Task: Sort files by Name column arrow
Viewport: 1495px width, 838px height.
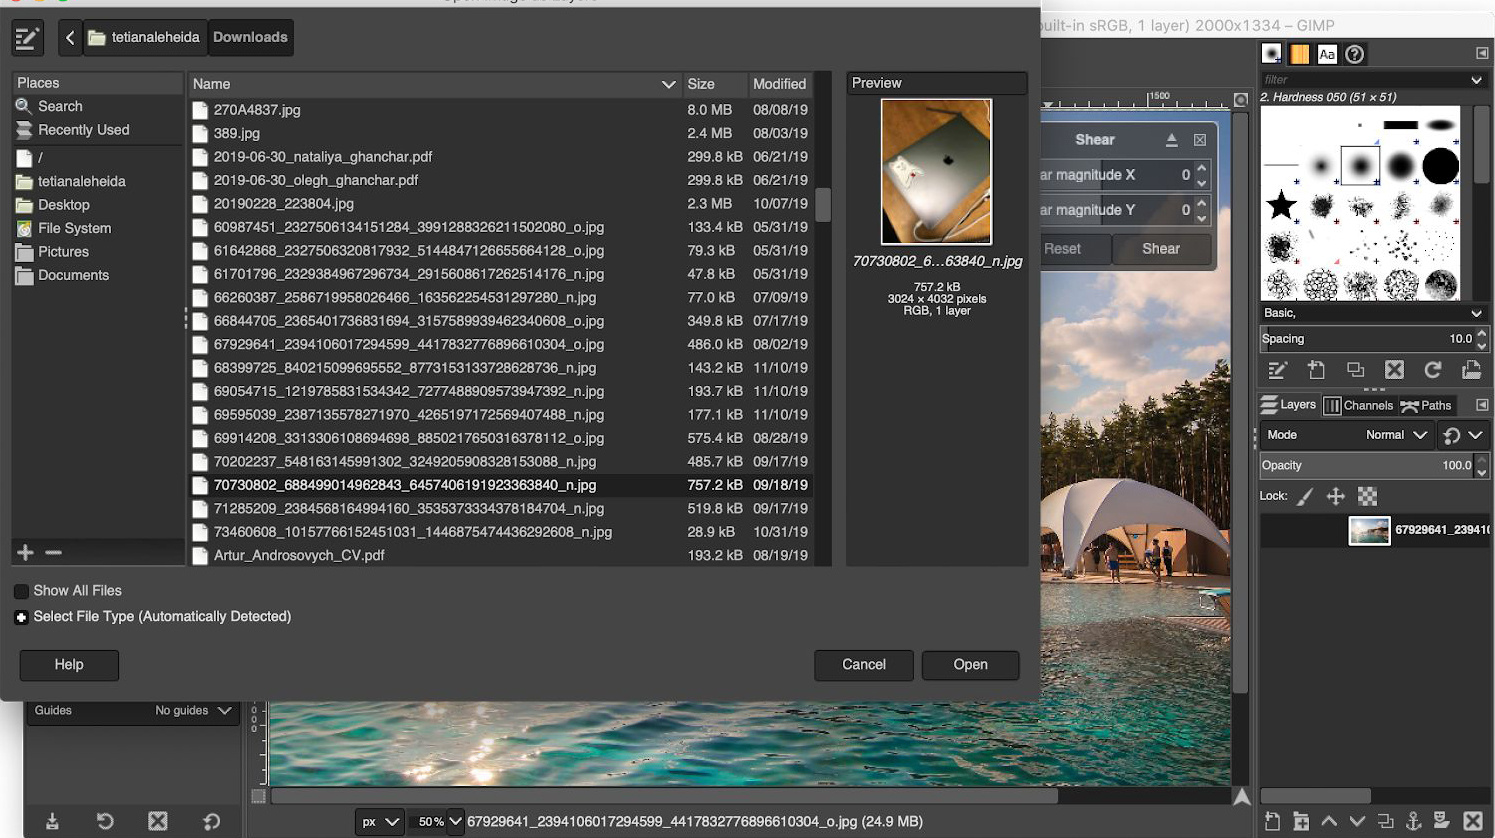Action: point(669,85)
